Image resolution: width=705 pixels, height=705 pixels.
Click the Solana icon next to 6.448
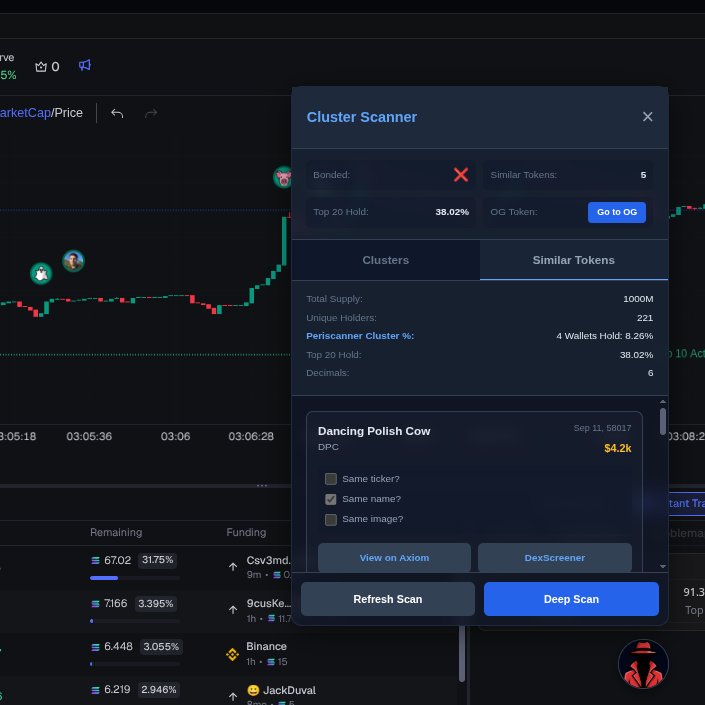coord(95,647)
